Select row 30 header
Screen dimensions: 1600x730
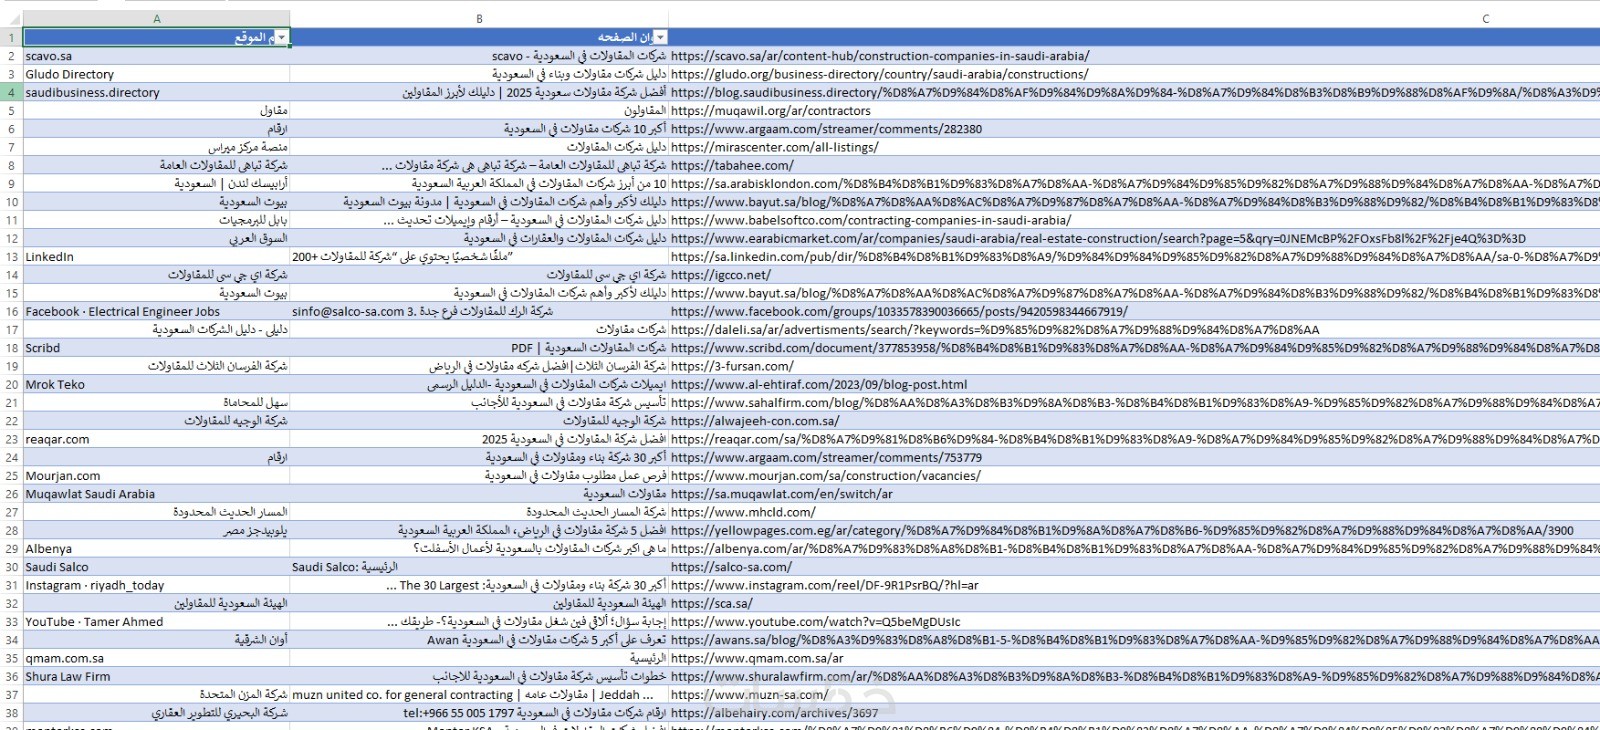click(11, 567)
